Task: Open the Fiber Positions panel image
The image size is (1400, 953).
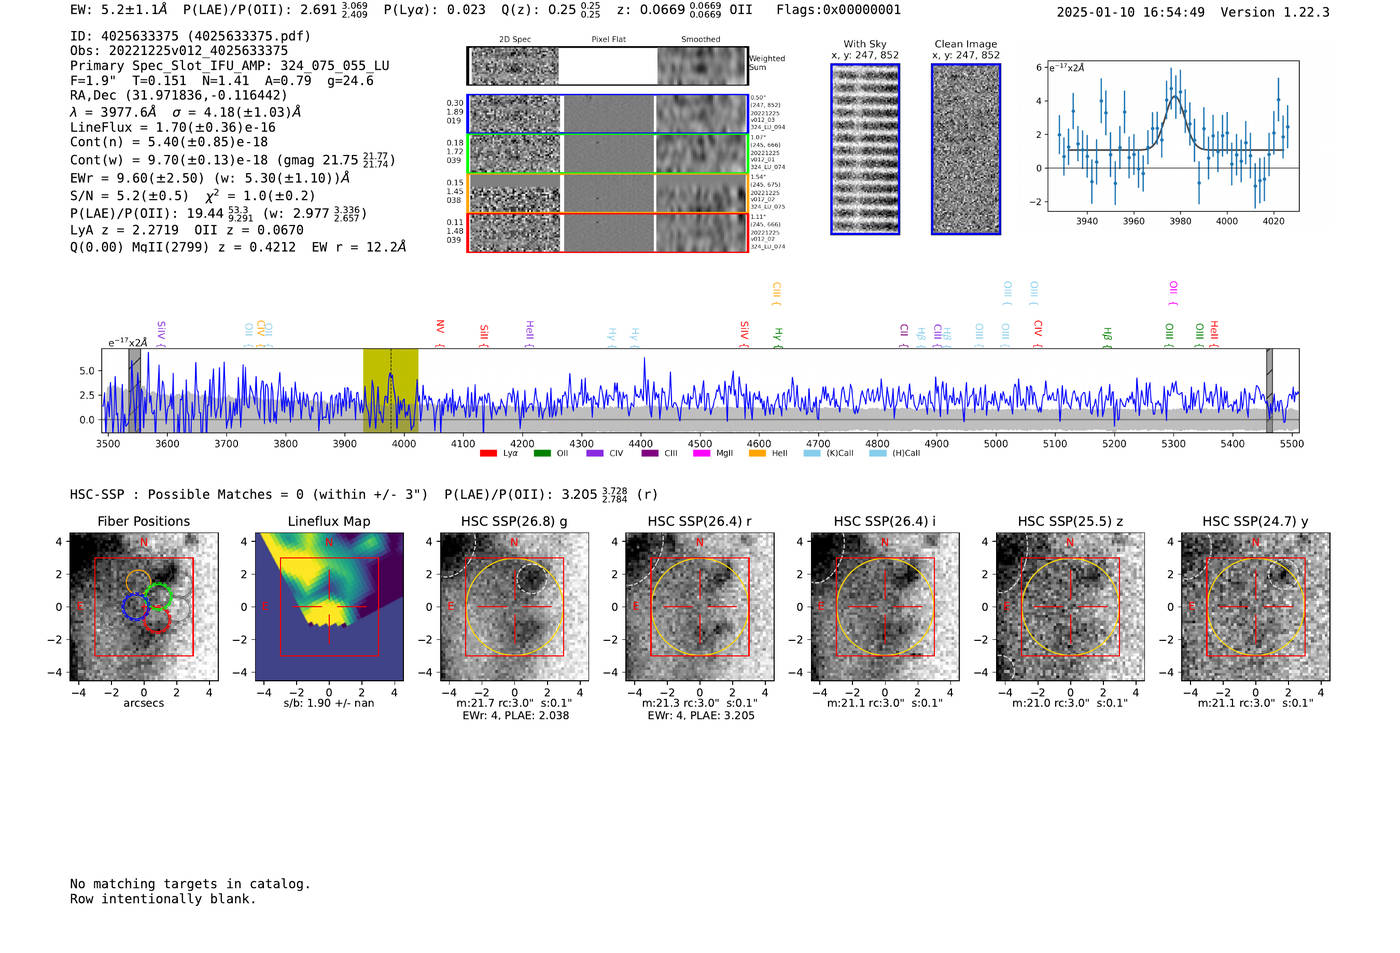Action: [x=144, y=607]
